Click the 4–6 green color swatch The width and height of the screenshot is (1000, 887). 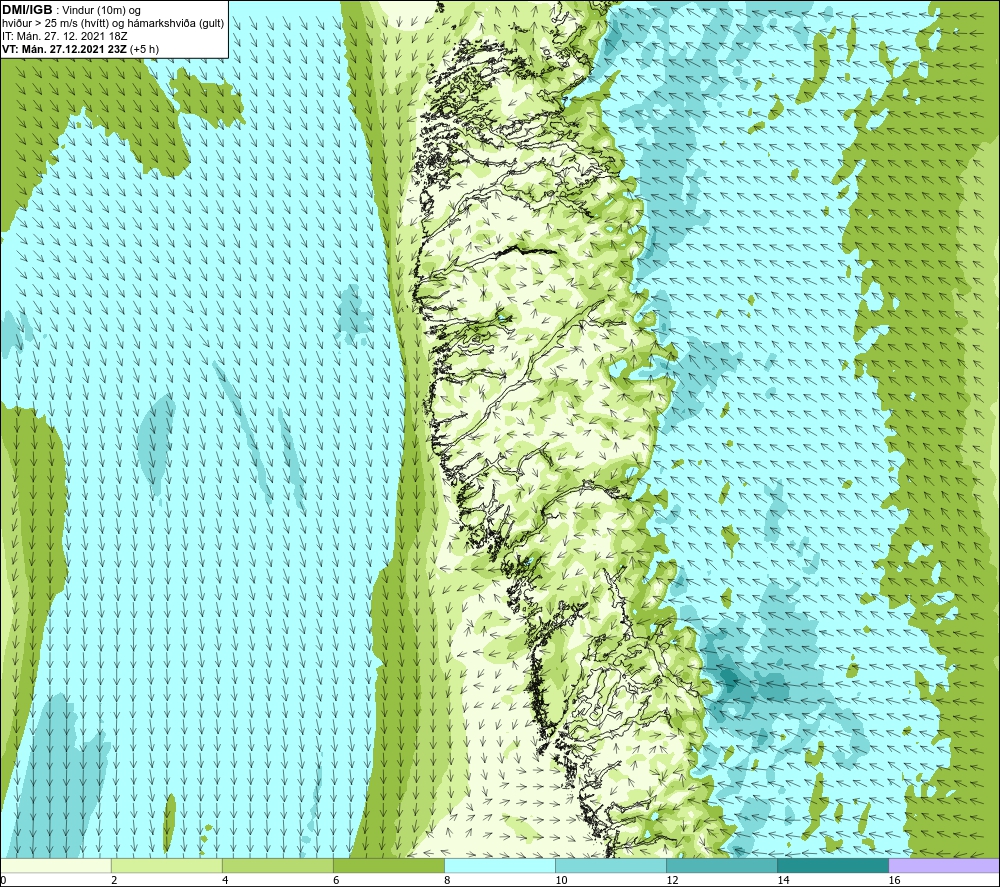coord(277,865)
